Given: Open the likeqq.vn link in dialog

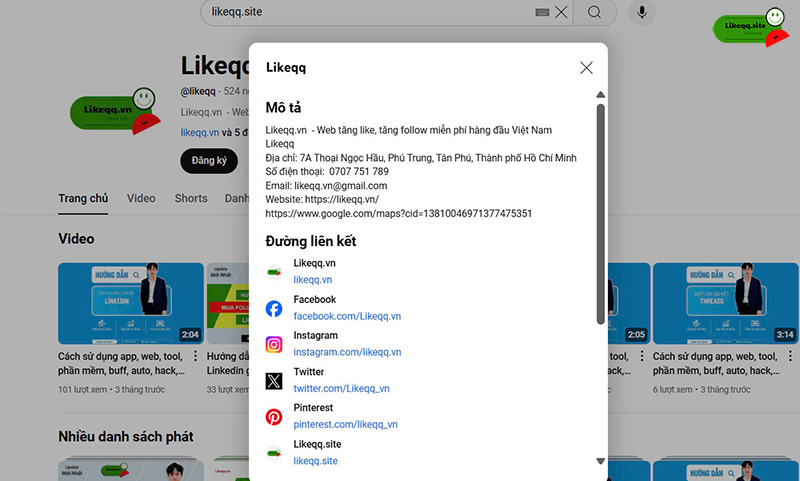Looking at the screenshot, I should pyautogui.click(x=313, y=280).
